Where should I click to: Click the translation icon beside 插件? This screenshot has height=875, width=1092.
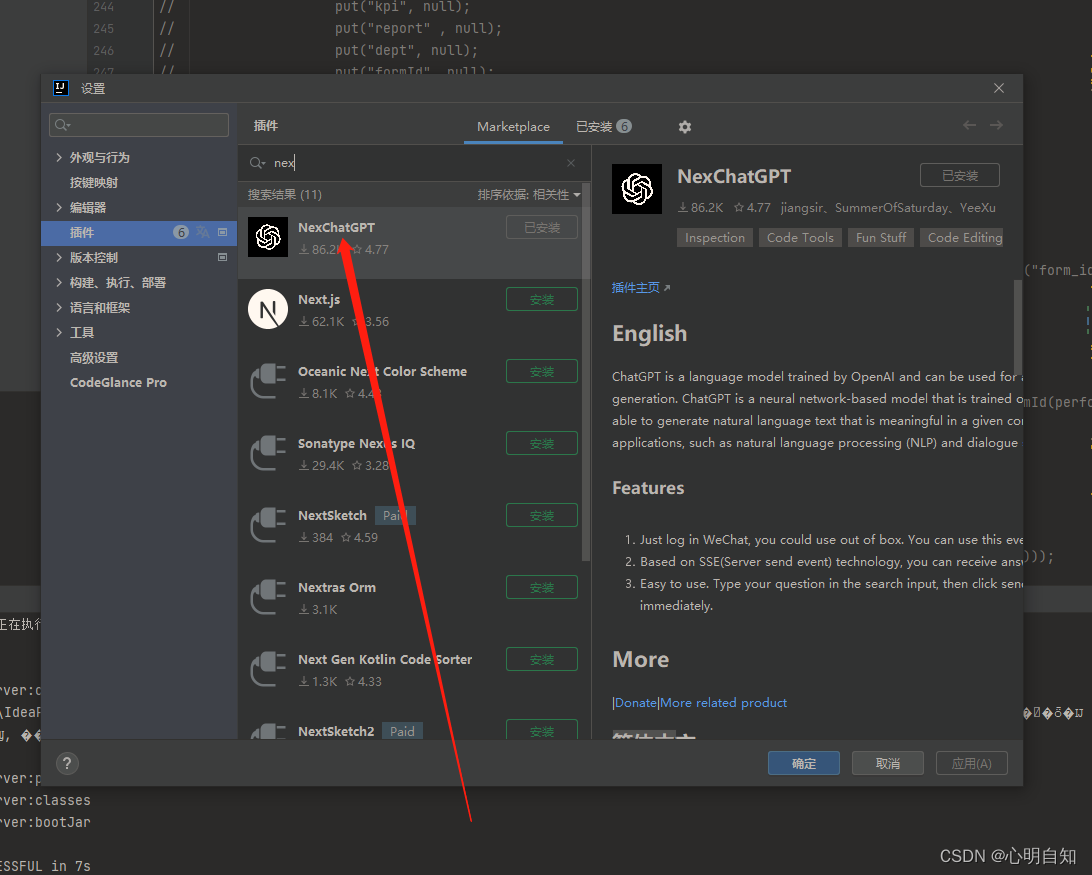point(203,233)
